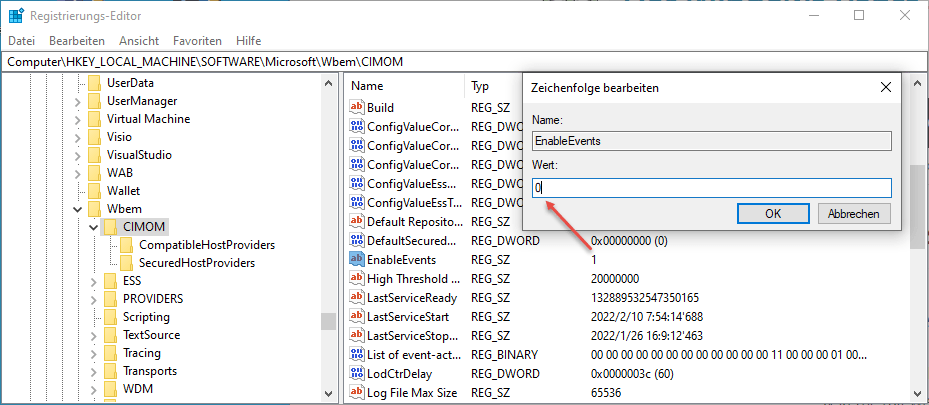The image size is (929, 405).
Task: Open the Favoriten menu
Action: click(197, 41)
